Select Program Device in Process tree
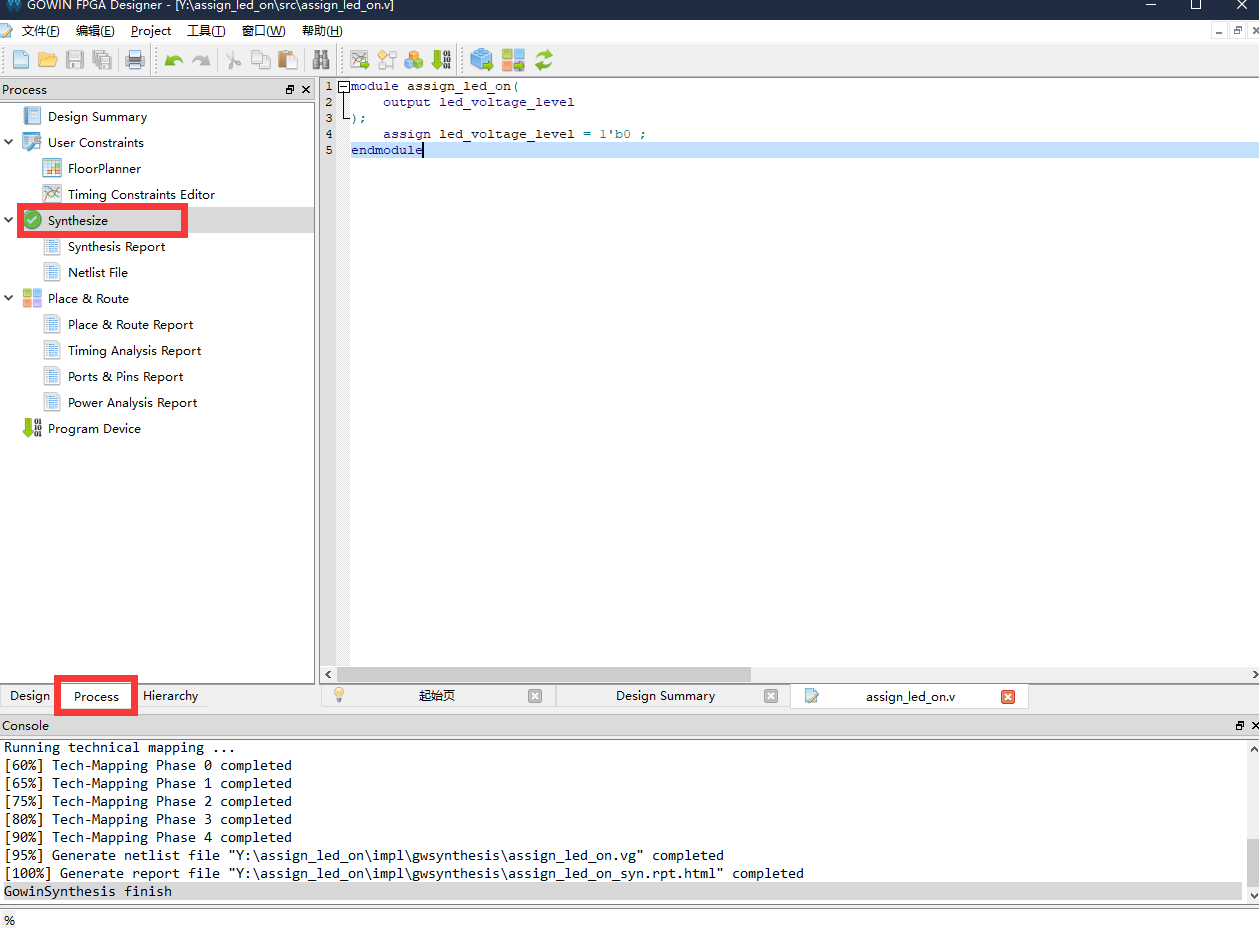 (94, 429)
